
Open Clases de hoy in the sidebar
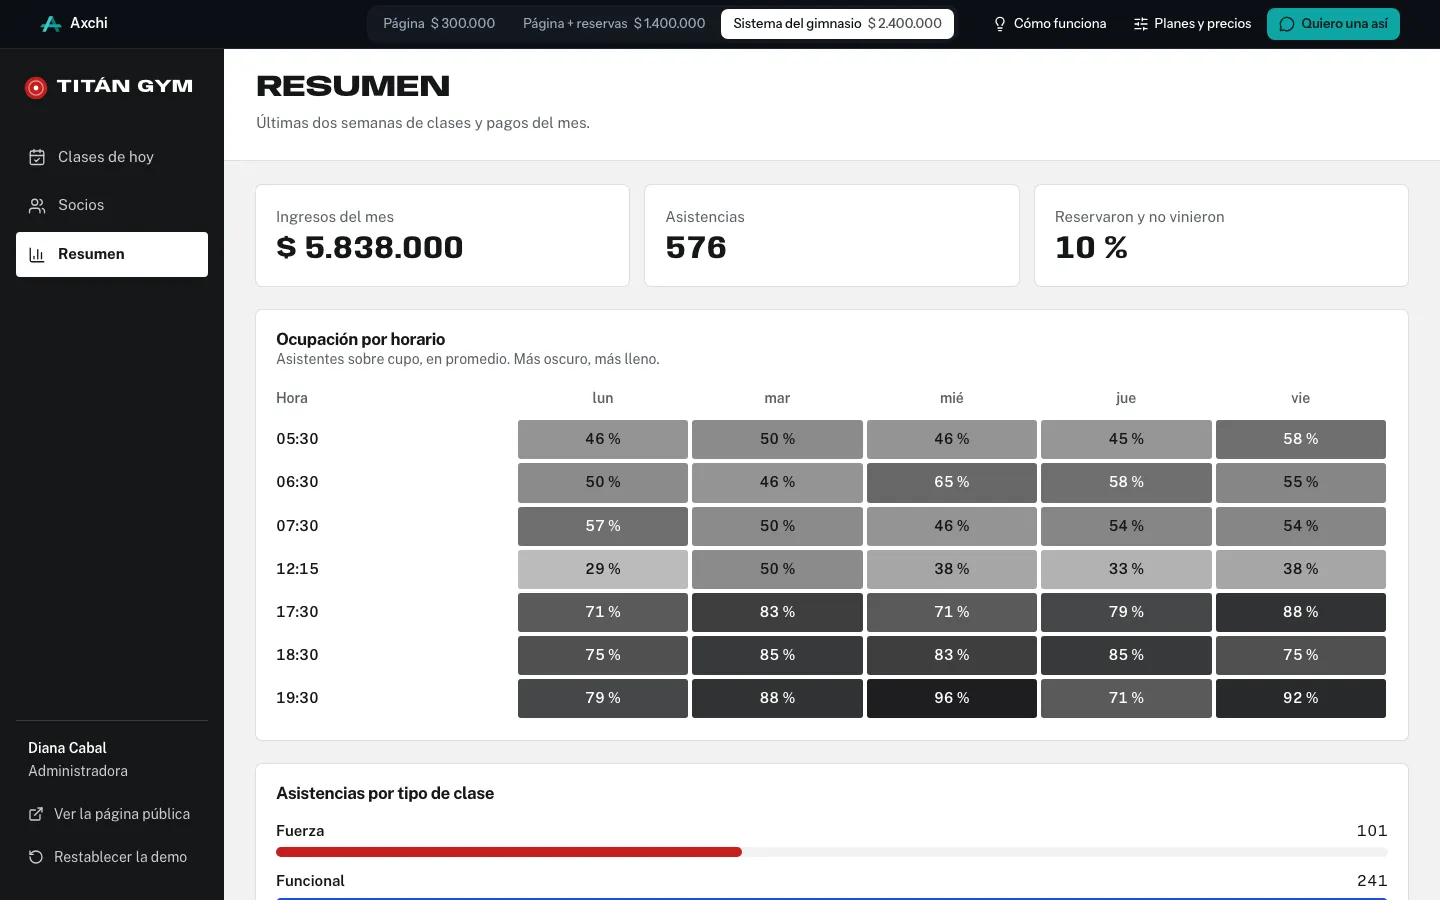tap(112, 157)
